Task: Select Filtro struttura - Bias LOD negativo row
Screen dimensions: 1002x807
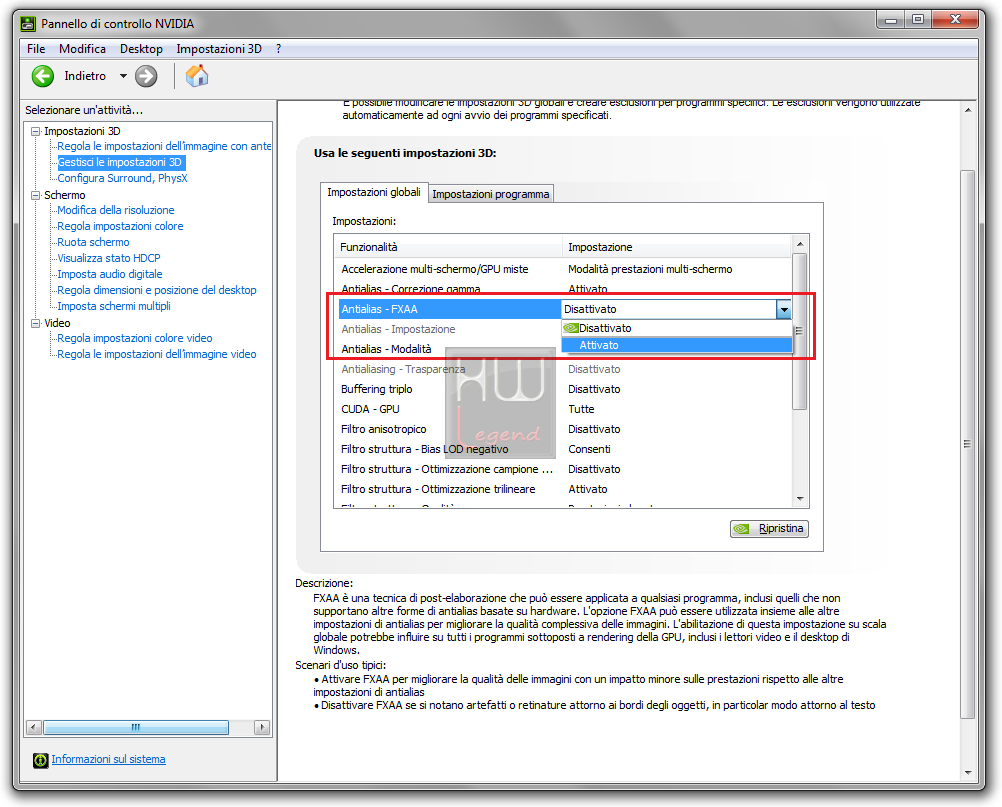Action: (x=562, y=450)
